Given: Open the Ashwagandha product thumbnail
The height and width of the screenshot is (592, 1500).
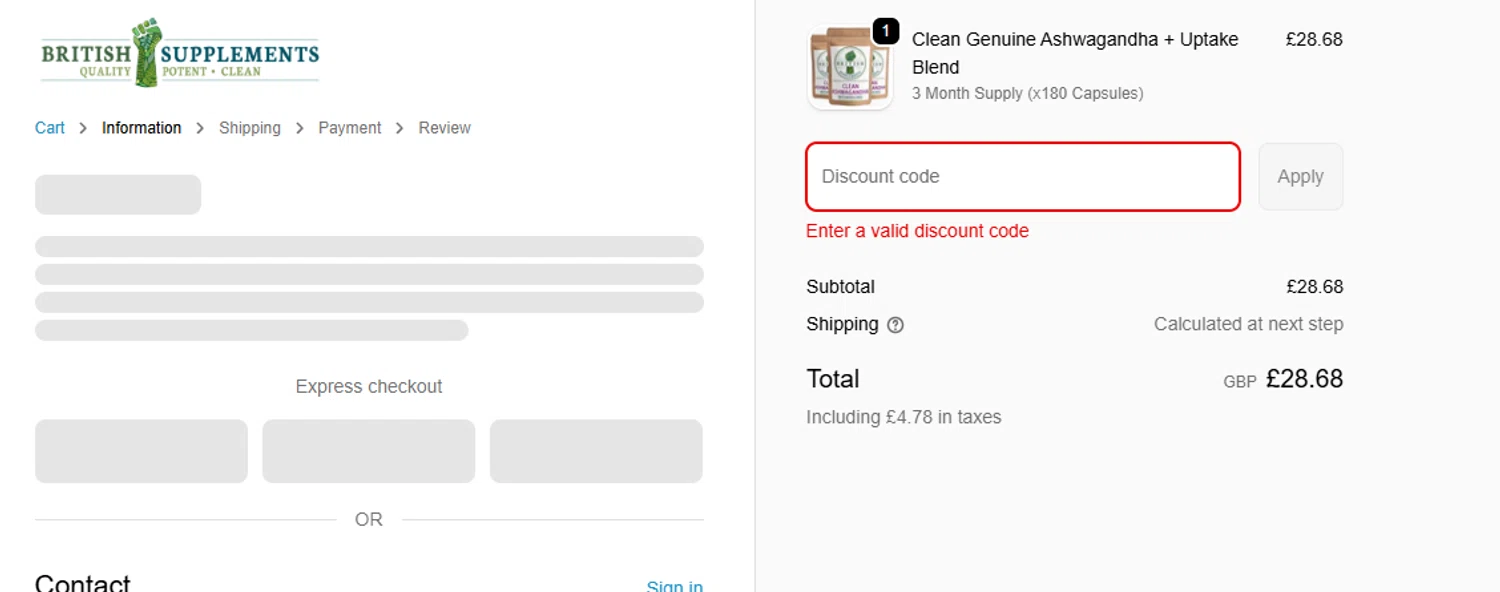Looking at the screenshot, I should pyautogui.click(x=849, y=68).
